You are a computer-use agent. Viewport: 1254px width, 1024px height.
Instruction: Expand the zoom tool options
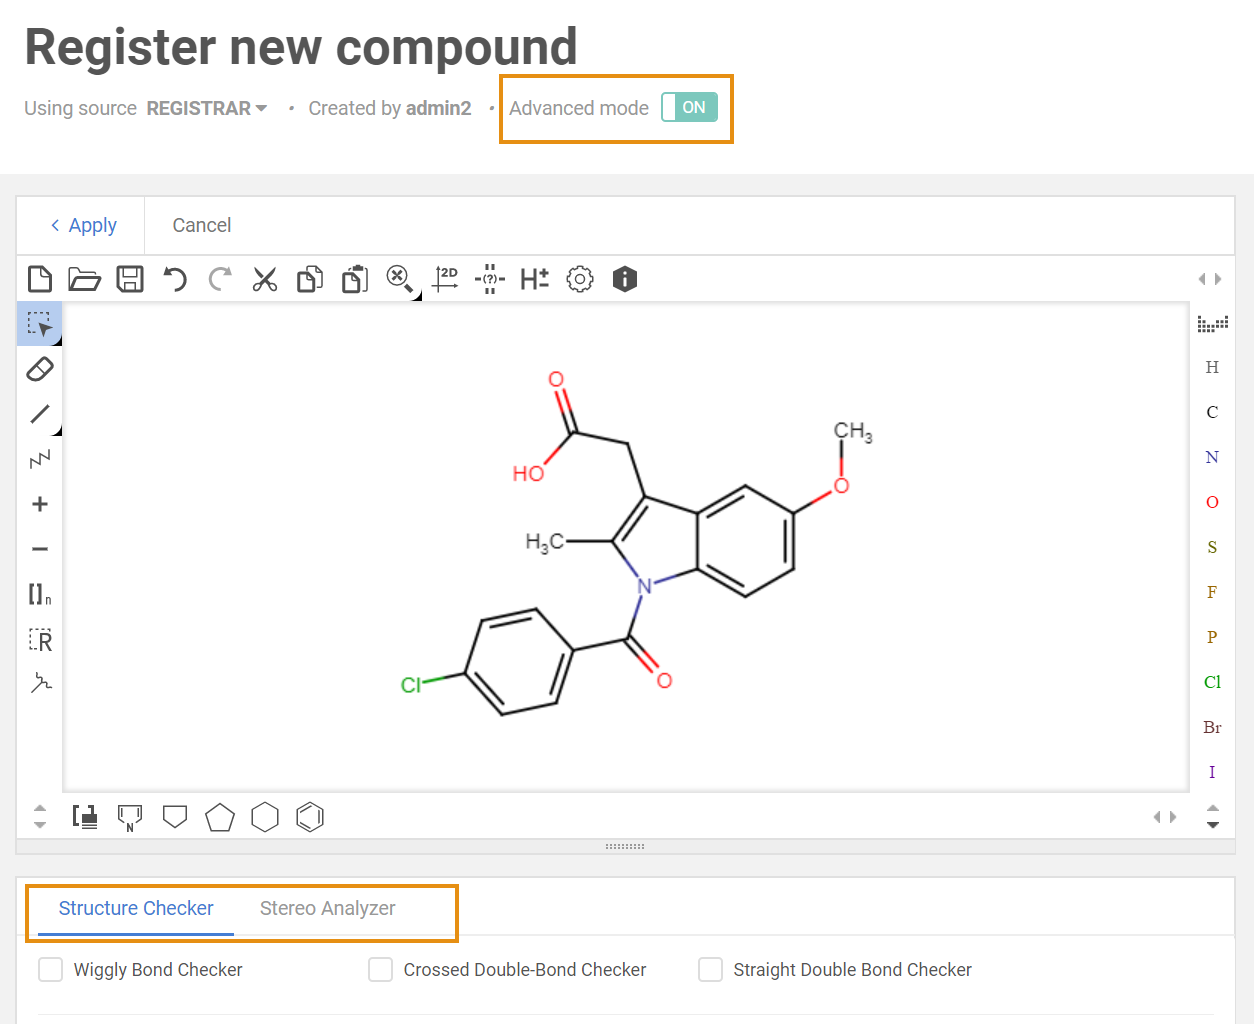416,296
